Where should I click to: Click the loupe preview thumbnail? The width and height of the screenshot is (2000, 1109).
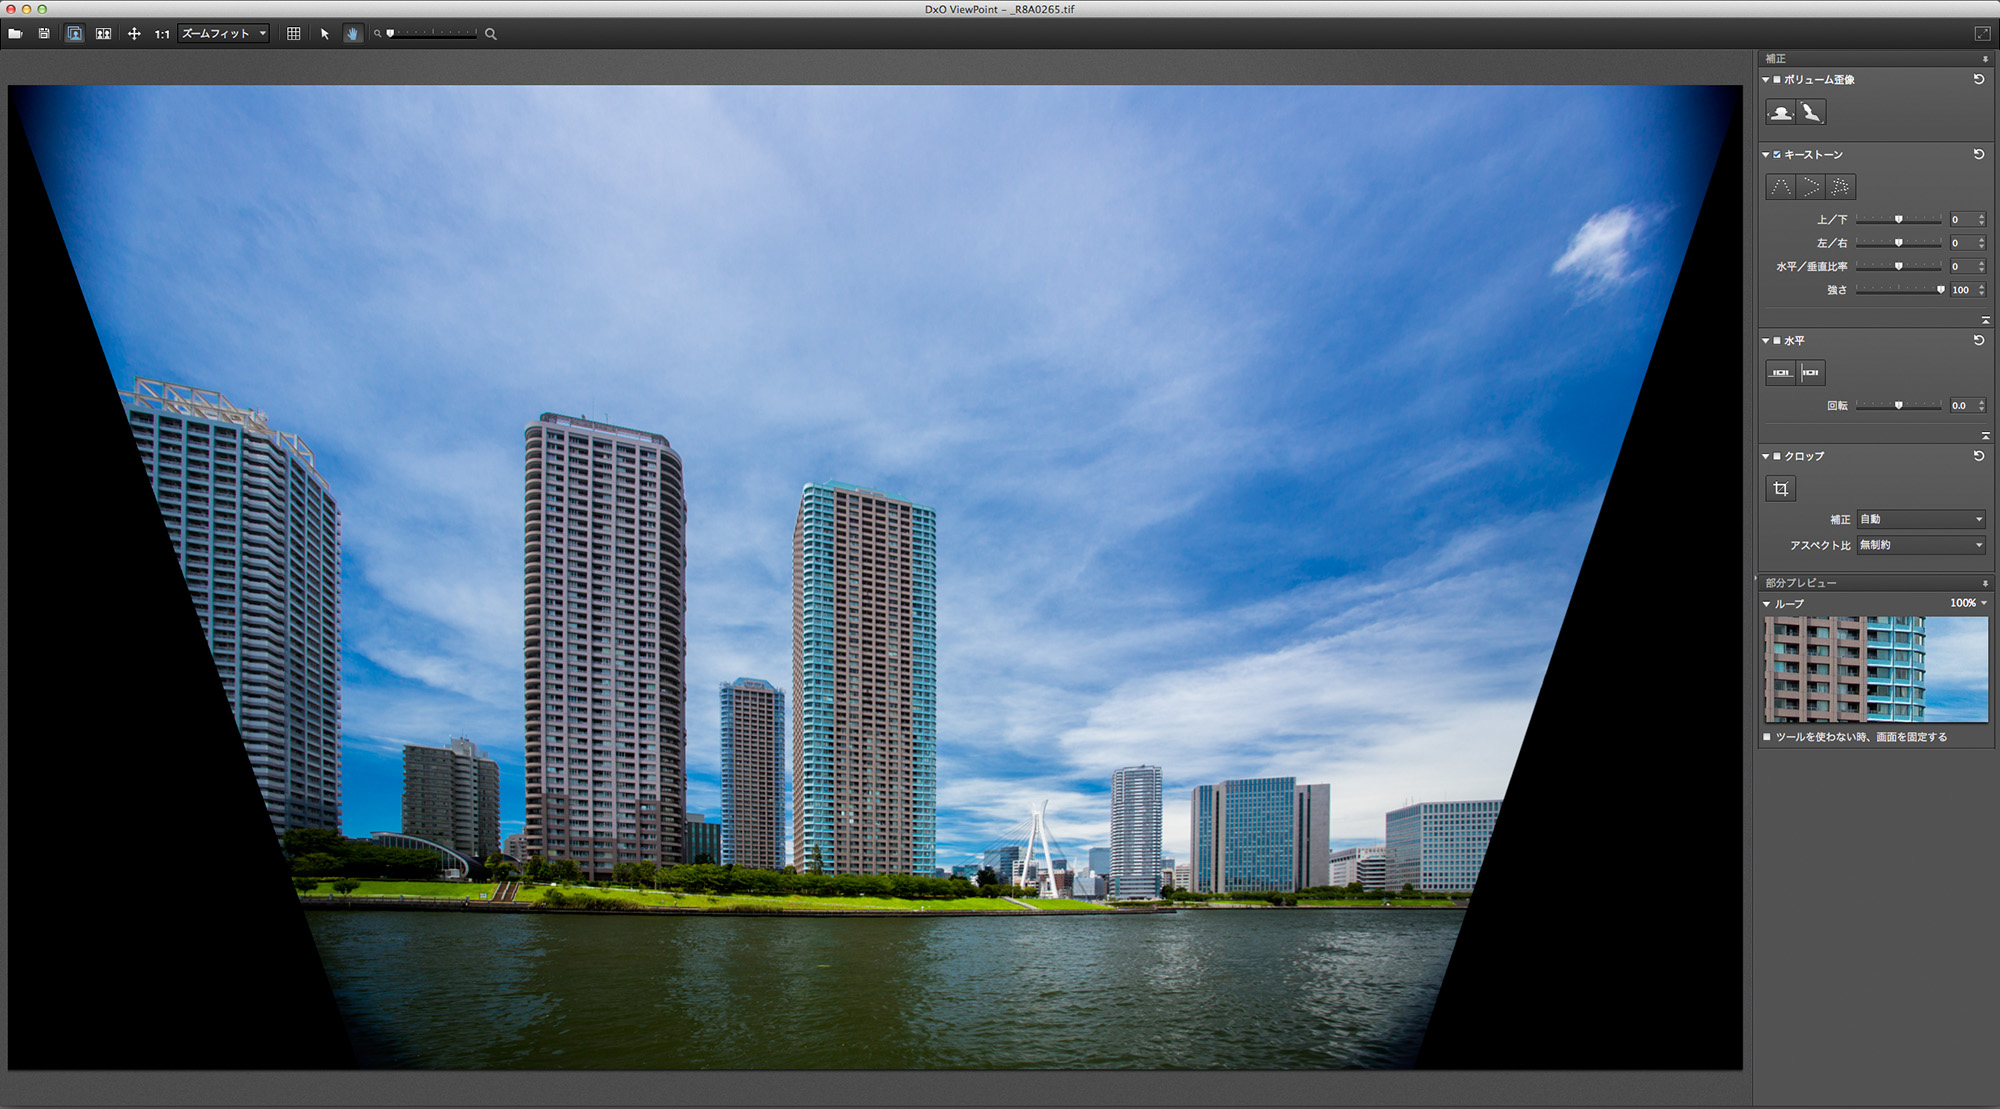(x=1876, y=669)
